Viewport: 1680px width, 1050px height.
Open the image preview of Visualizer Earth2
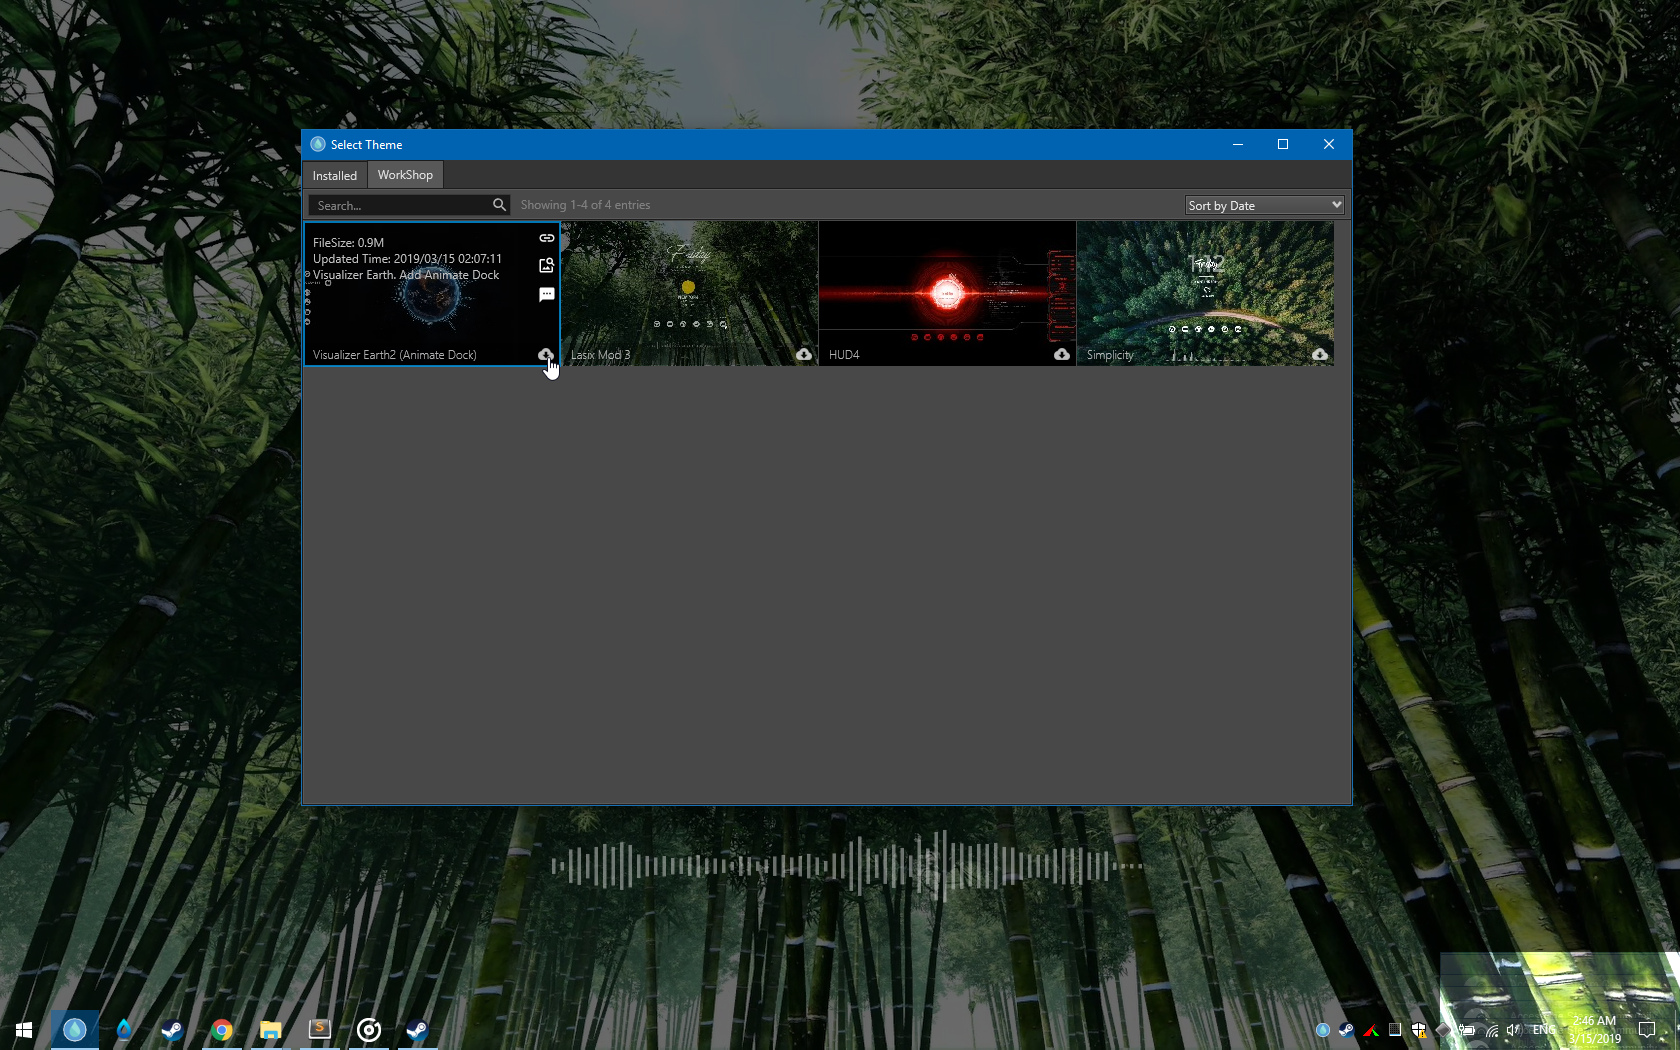tap(547, 266)
